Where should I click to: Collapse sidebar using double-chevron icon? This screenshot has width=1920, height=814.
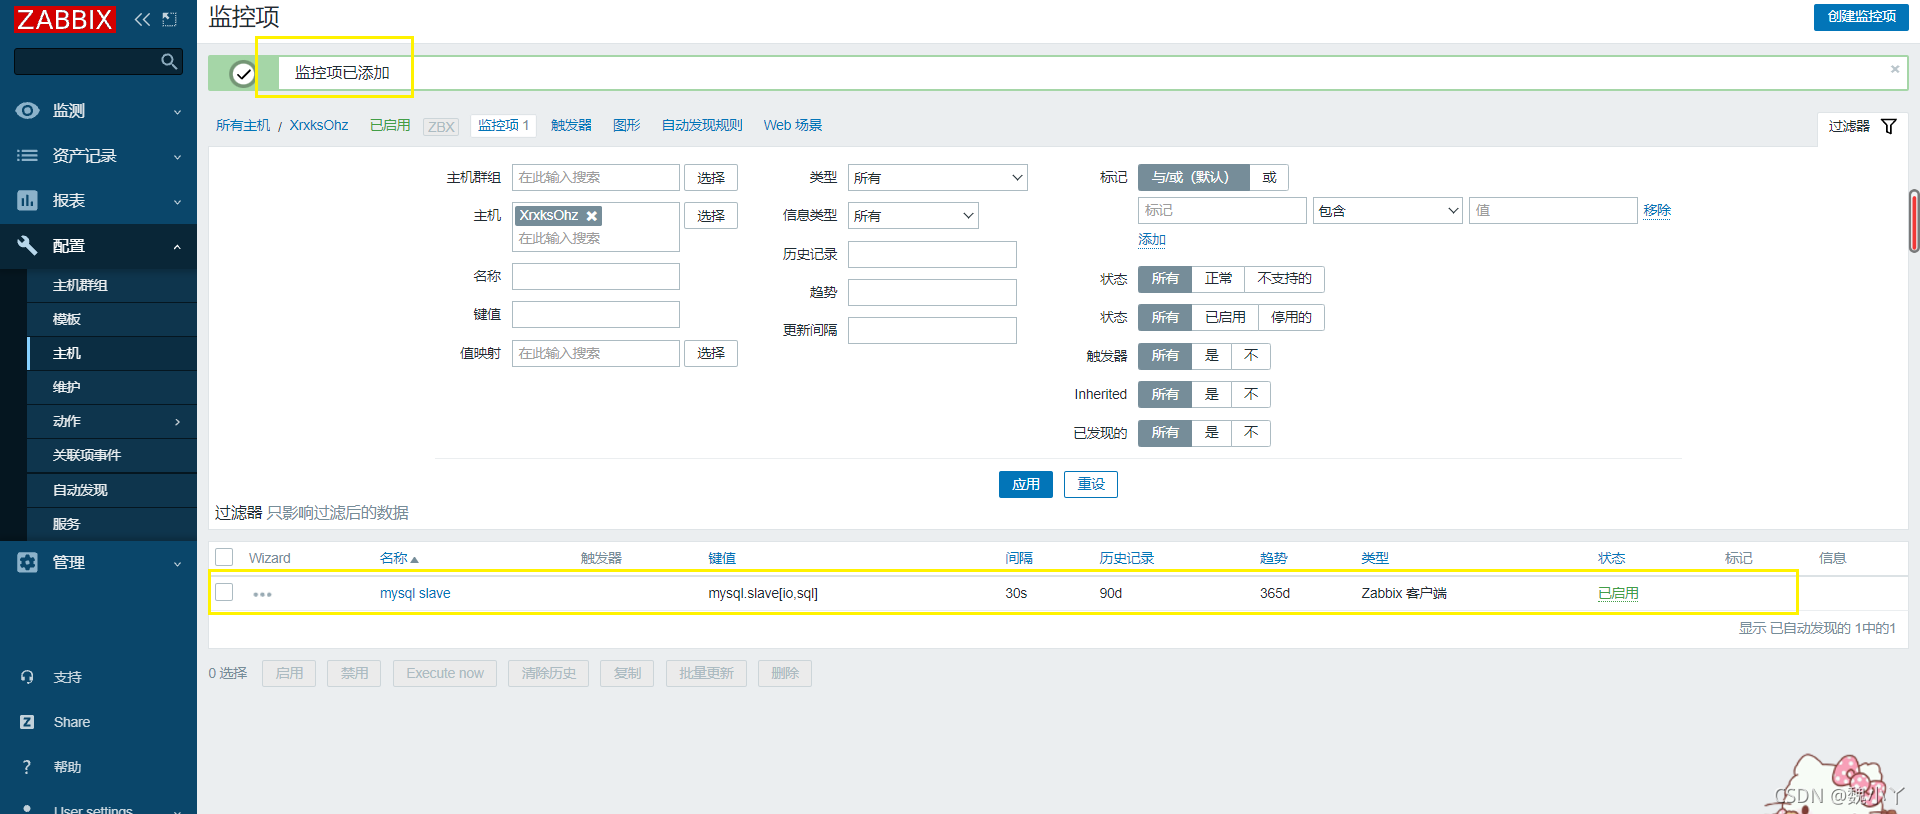click(x=142, y=19)
